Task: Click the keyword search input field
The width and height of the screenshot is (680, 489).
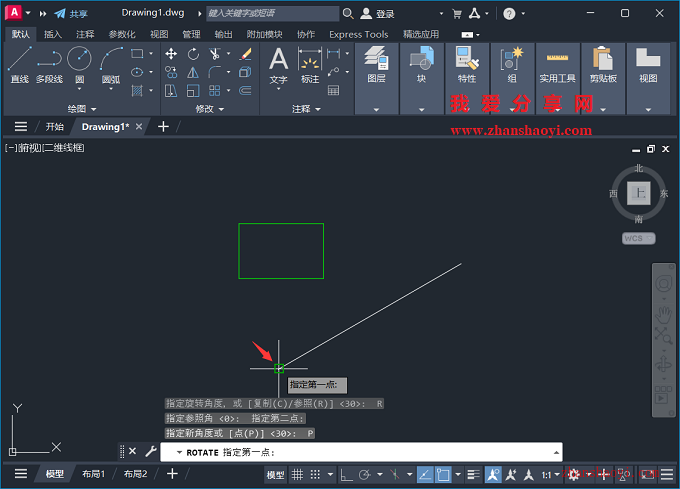Action: click(272, 13)
